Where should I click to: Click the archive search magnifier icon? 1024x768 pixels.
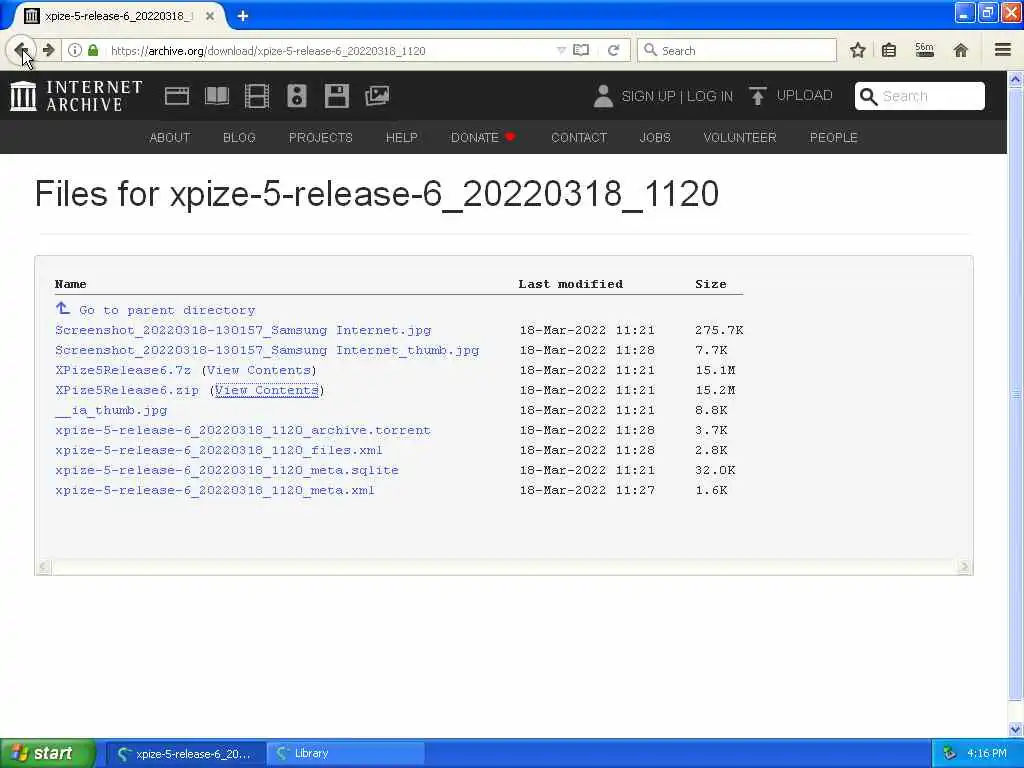tap(868, 96)
